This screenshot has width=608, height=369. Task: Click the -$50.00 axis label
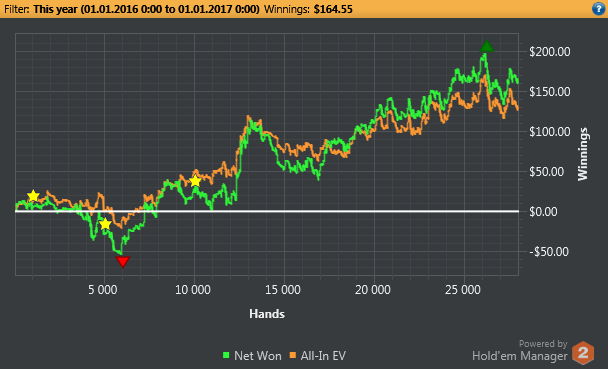(549, 252)
